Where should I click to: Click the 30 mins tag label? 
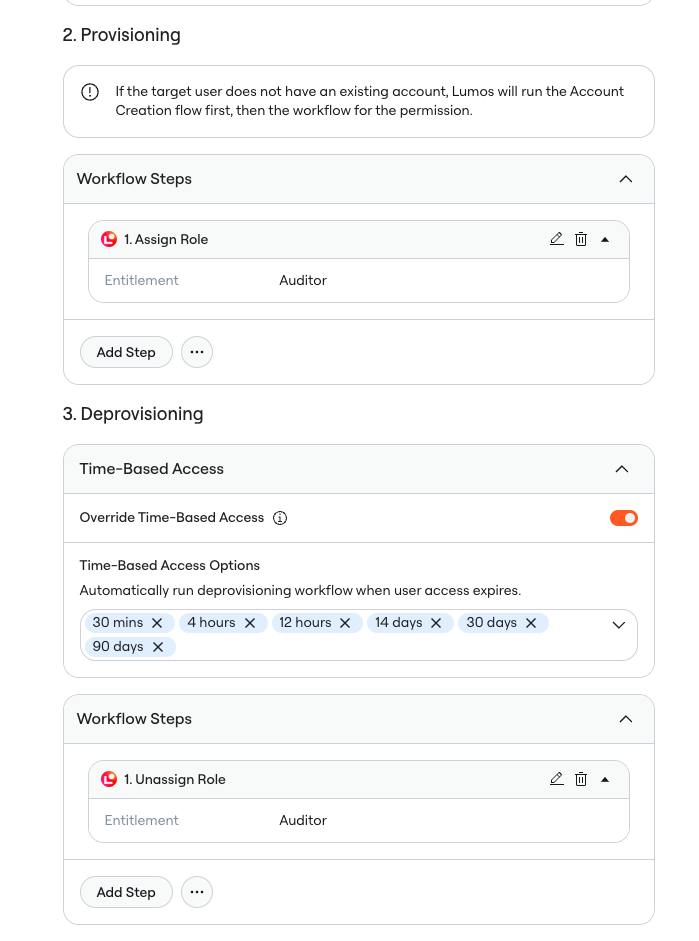click(118, 623)
